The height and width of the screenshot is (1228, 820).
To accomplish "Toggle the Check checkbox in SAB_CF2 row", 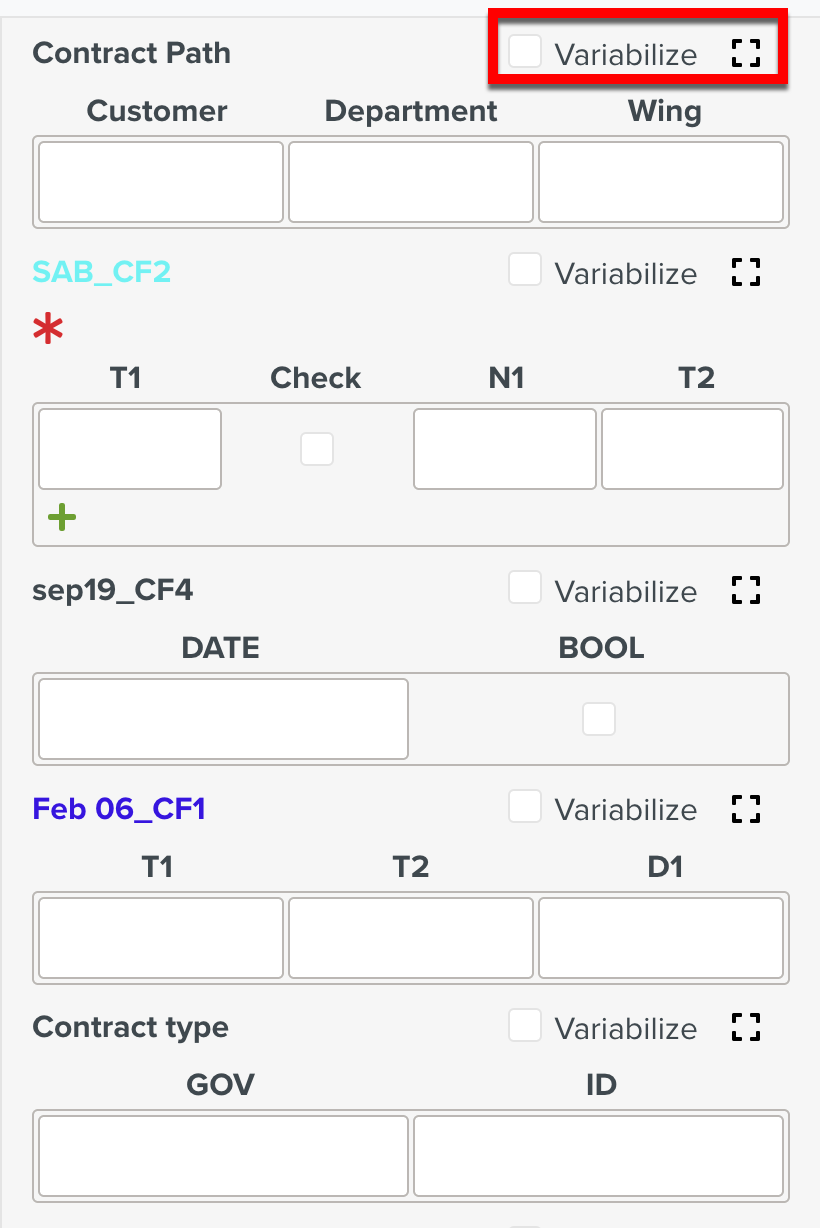I will [x=317, y=449].
